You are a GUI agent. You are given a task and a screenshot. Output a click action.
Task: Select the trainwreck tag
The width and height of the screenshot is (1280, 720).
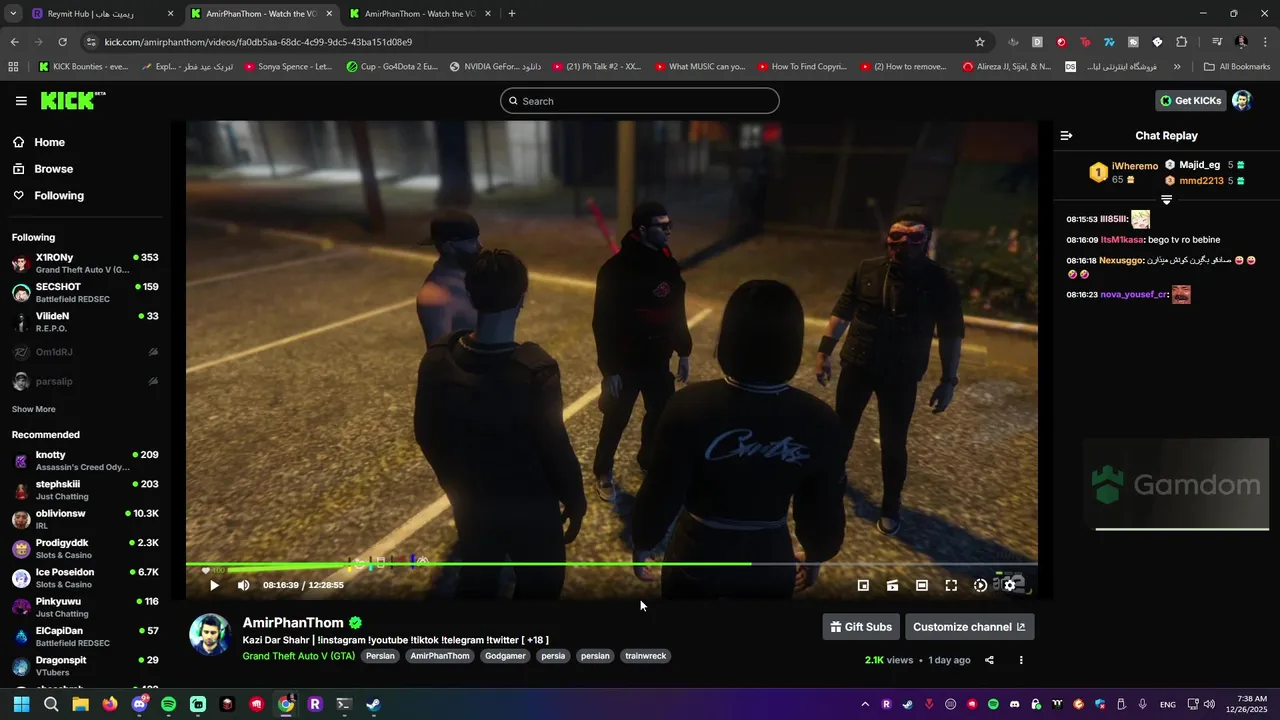[645, 656]
